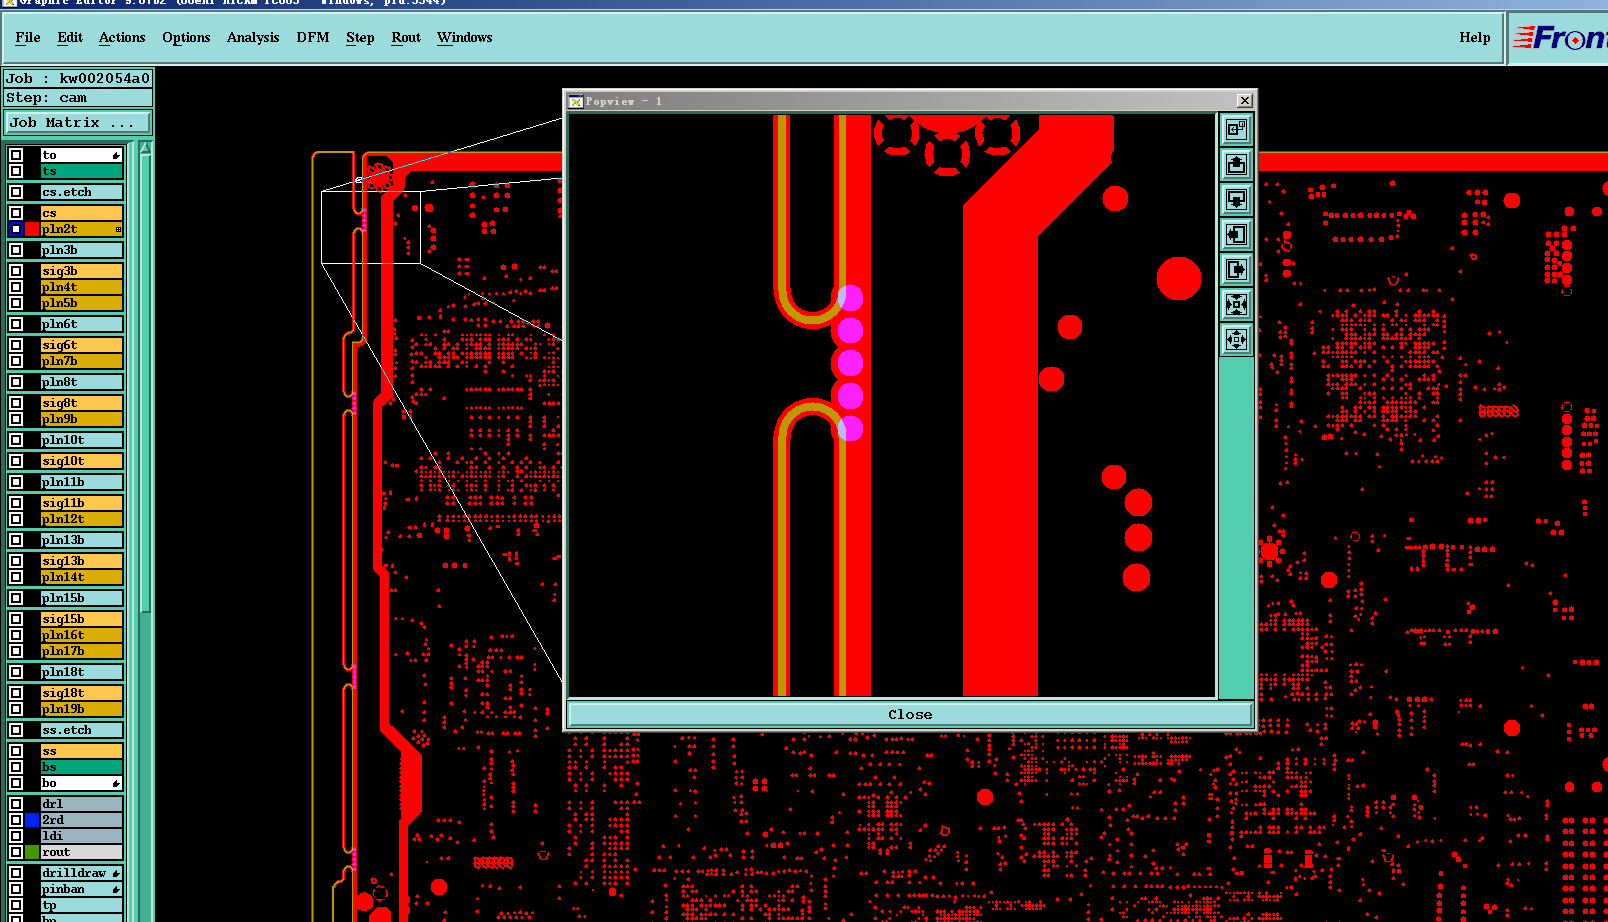Open the Help menu

pos(1474,38)
